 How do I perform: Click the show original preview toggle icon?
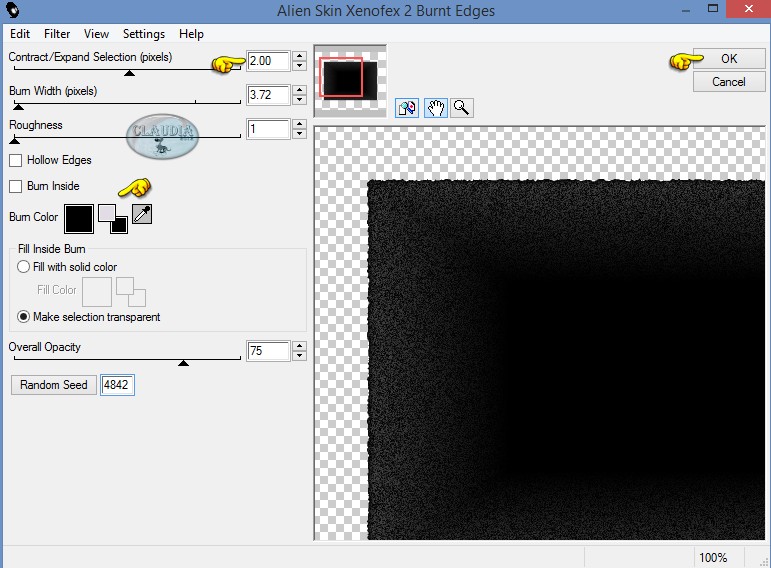407,108
